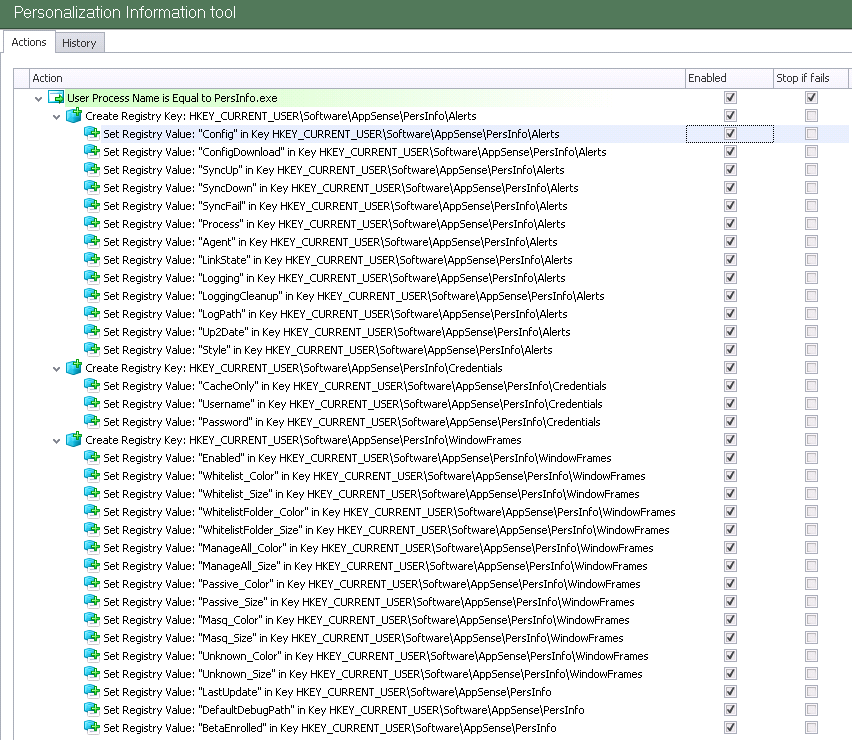Image resolution: width=852 pixels, height=740 pixels.
Task: Click the registry value icon for "LastUpdate"
Action: point(92,691)
